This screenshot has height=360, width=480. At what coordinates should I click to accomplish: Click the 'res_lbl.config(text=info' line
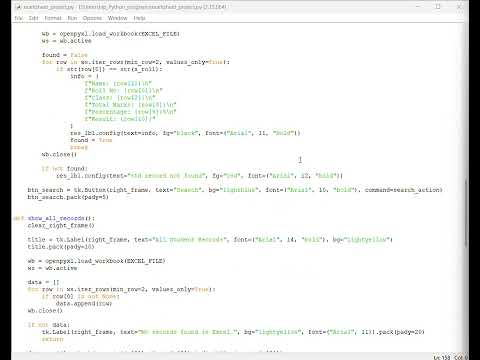coord(185,133)
